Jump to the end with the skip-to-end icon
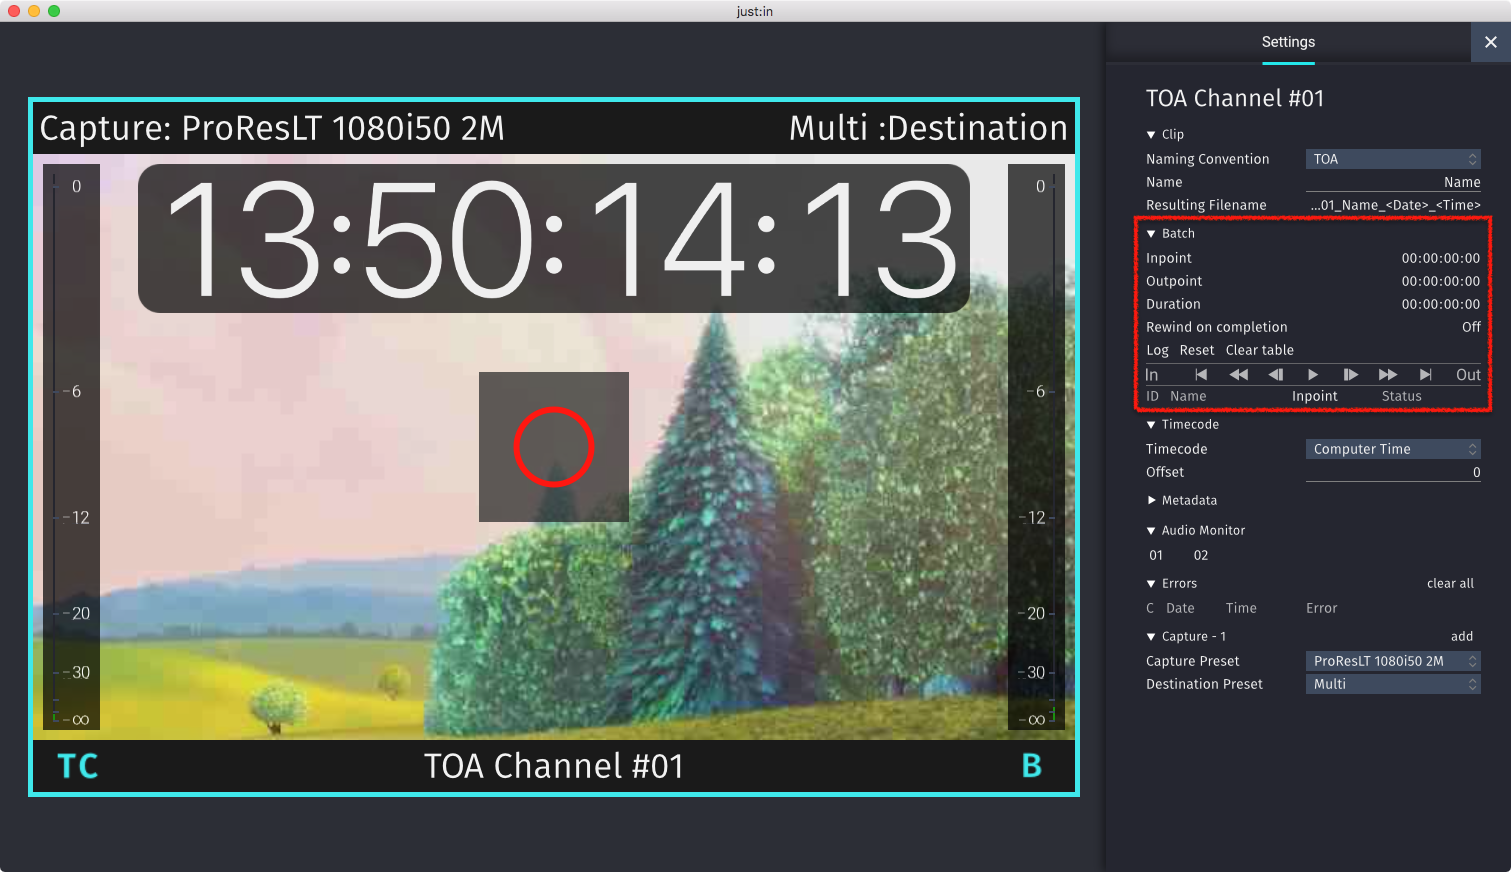The width and height of the screenshot is (1511, 872). pyautogui.click(x=1426, y=375)
